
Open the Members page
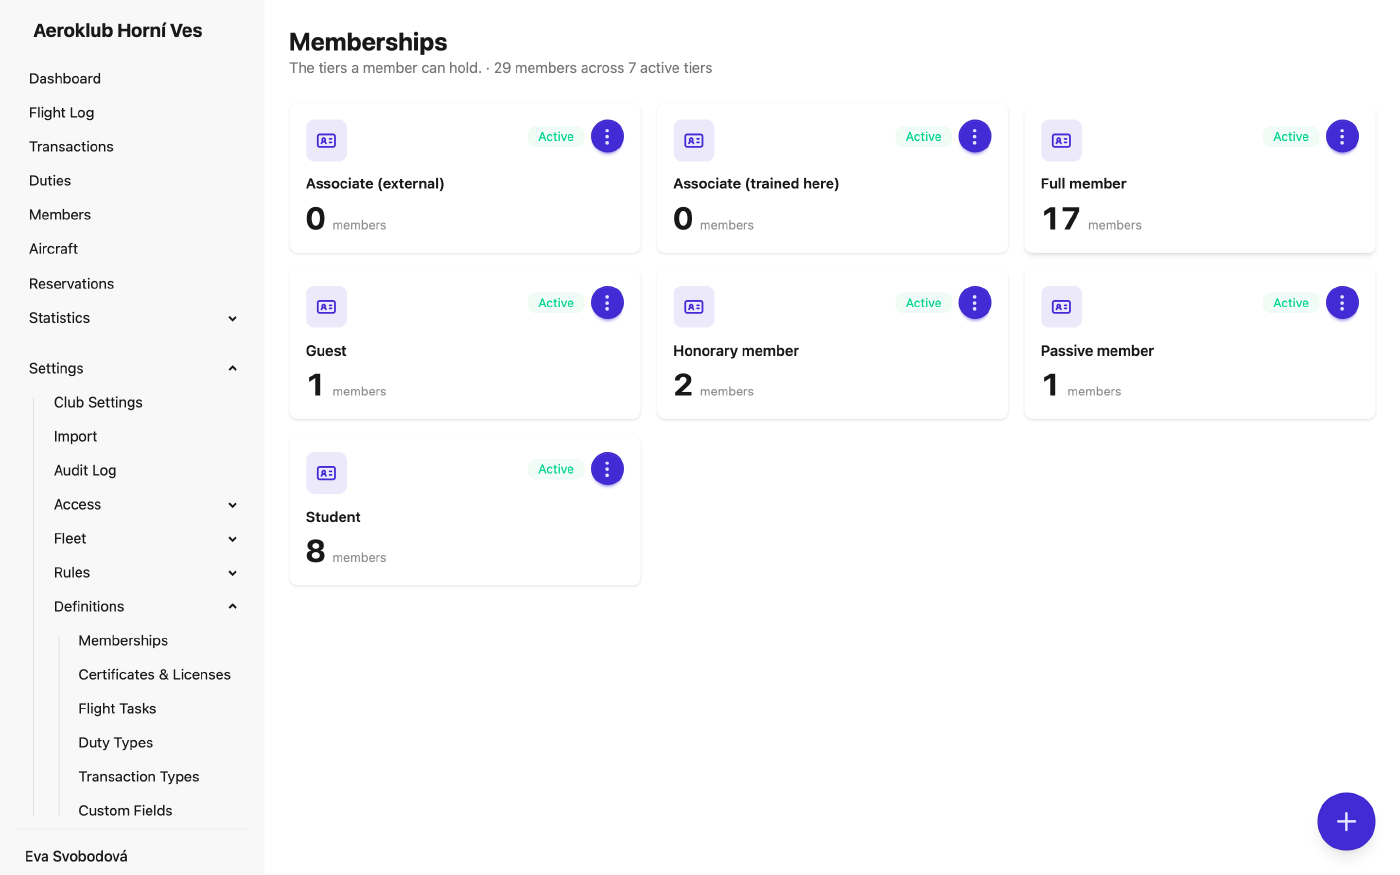pos(60,214)
